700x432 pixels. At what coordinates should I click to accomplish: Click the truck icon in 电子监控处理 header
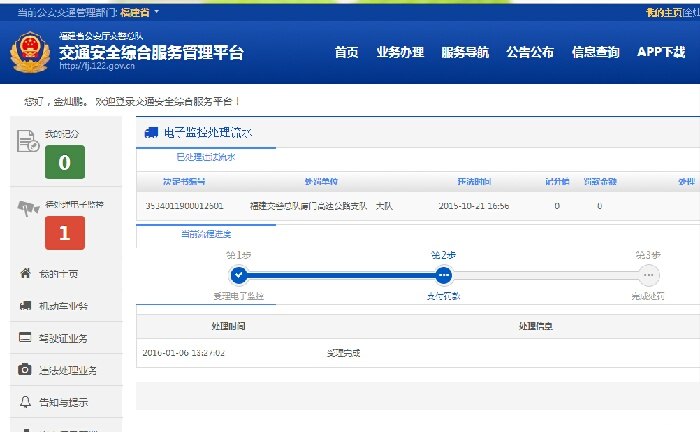coord(151,131)
